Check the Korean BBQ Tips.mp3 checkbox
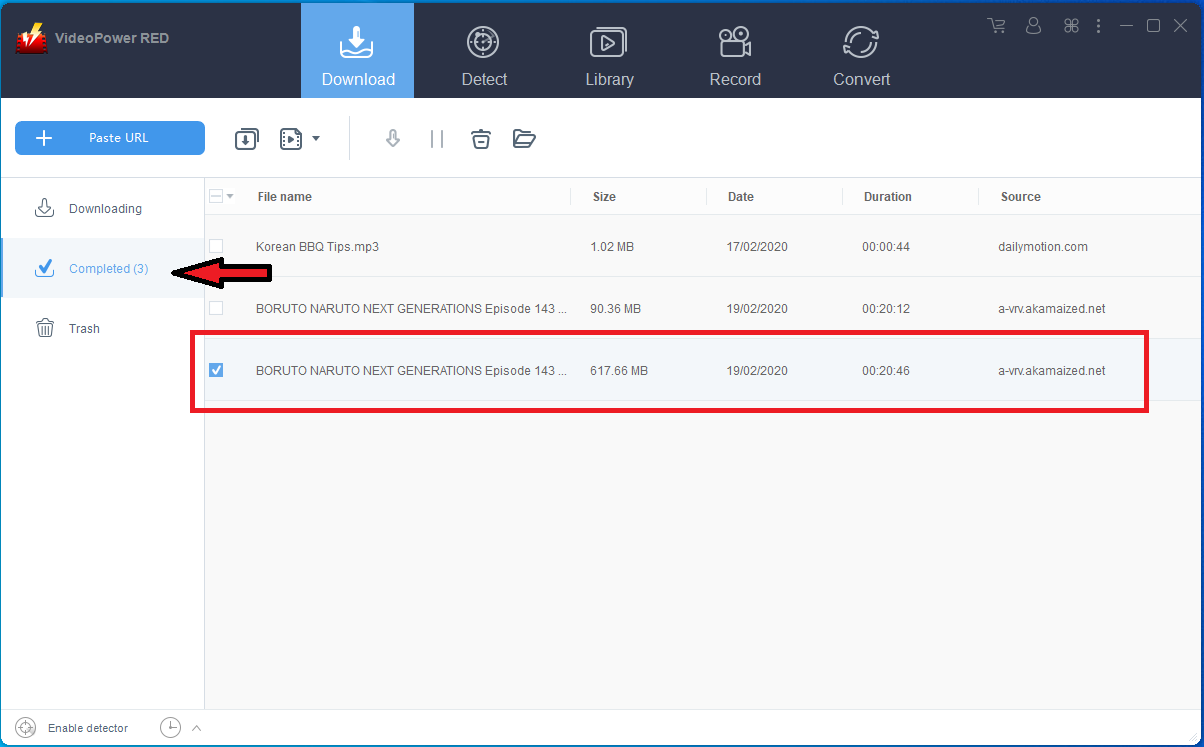Screen dimensions: 1204x747 click(216, 247)
